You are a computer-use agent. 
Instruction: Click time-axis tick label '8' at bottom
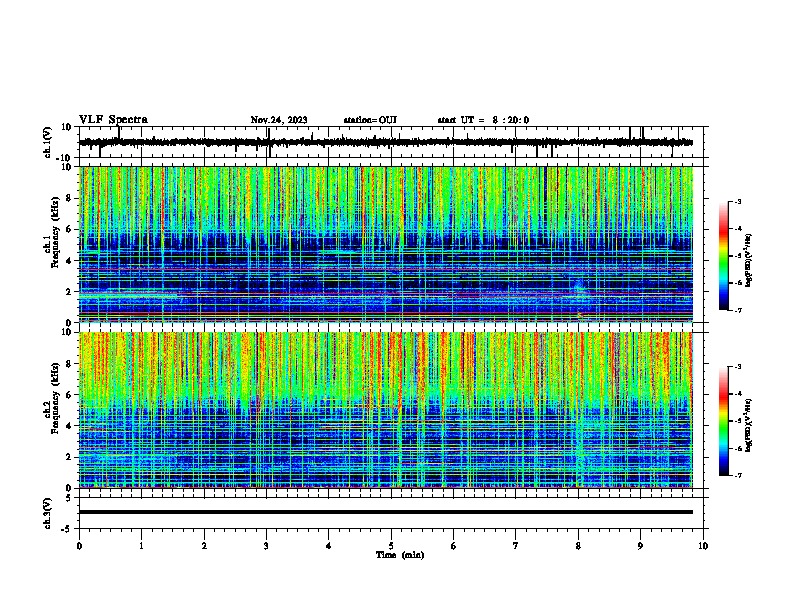578,546
